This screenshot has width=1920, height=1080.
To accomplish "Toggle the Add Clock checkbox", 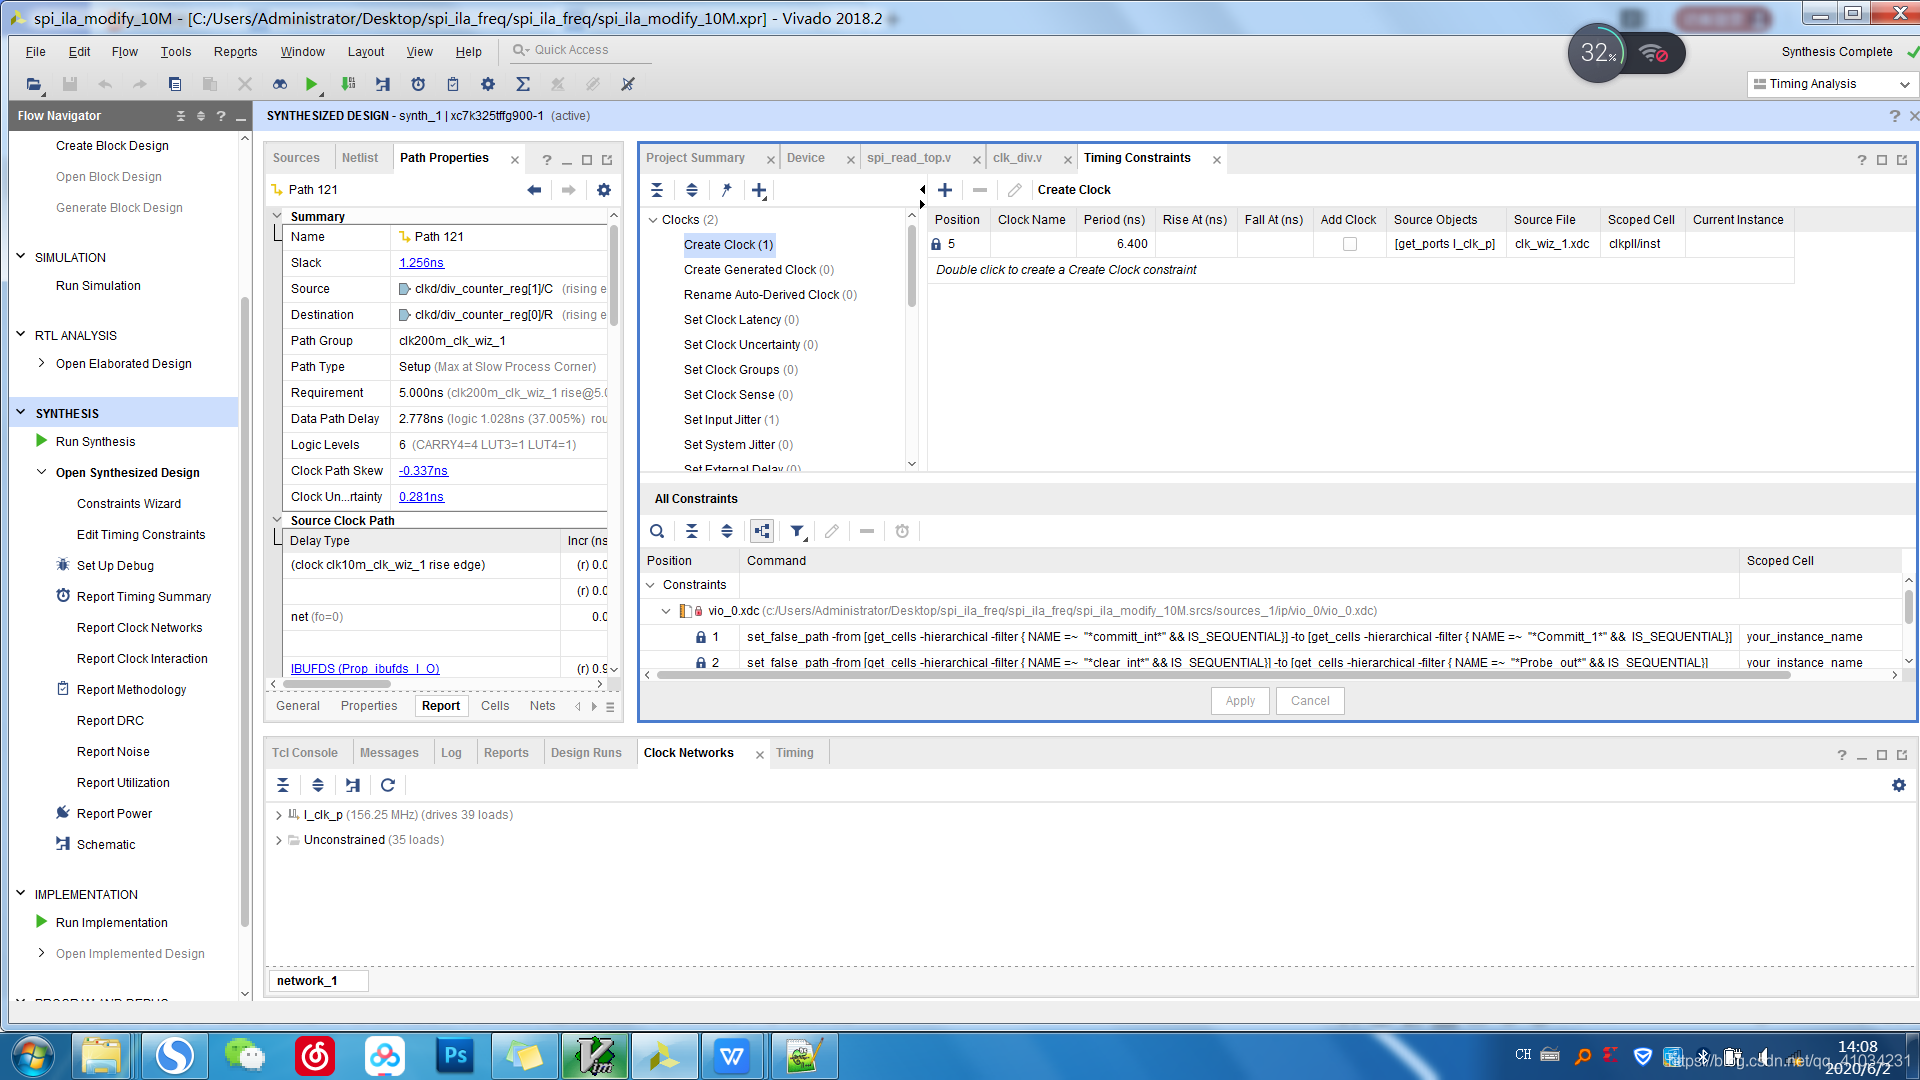I will pyautogui.click(x=1350, y=244).
